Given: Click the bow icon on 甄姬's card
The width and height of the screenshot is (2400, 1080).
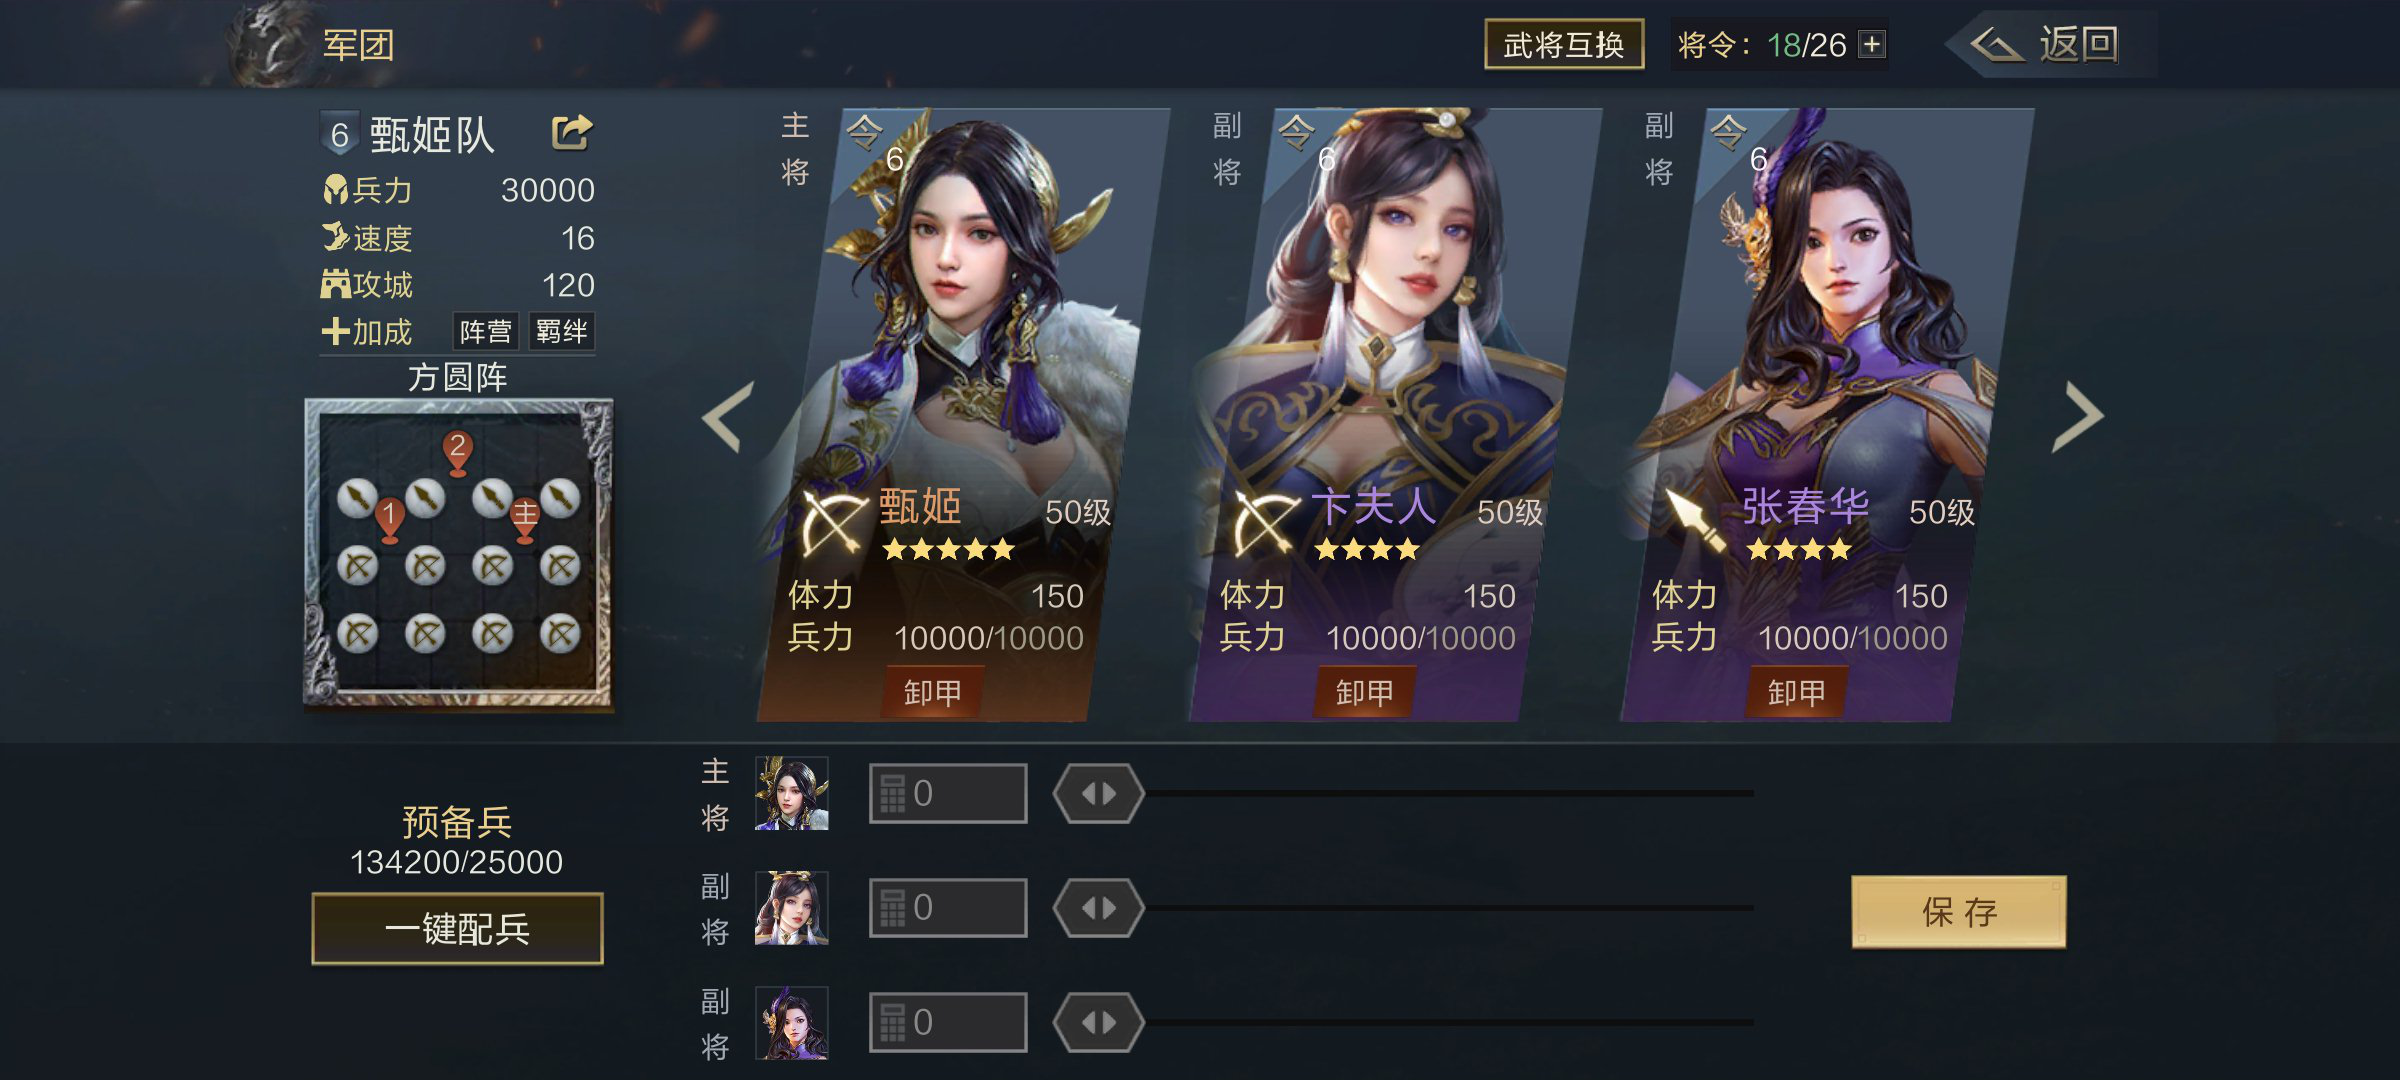Looking at the screenshot, I should tap(833, 522).
